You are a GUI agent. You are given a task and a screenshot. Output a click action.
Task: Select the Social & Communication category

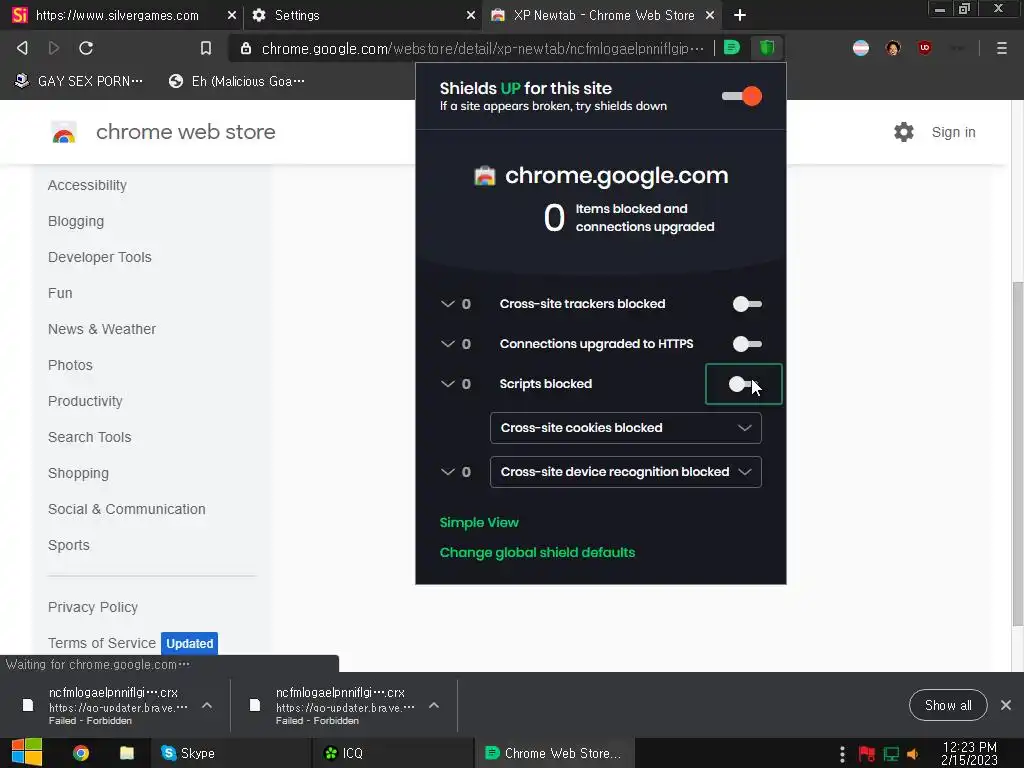[x=127, y=509]
